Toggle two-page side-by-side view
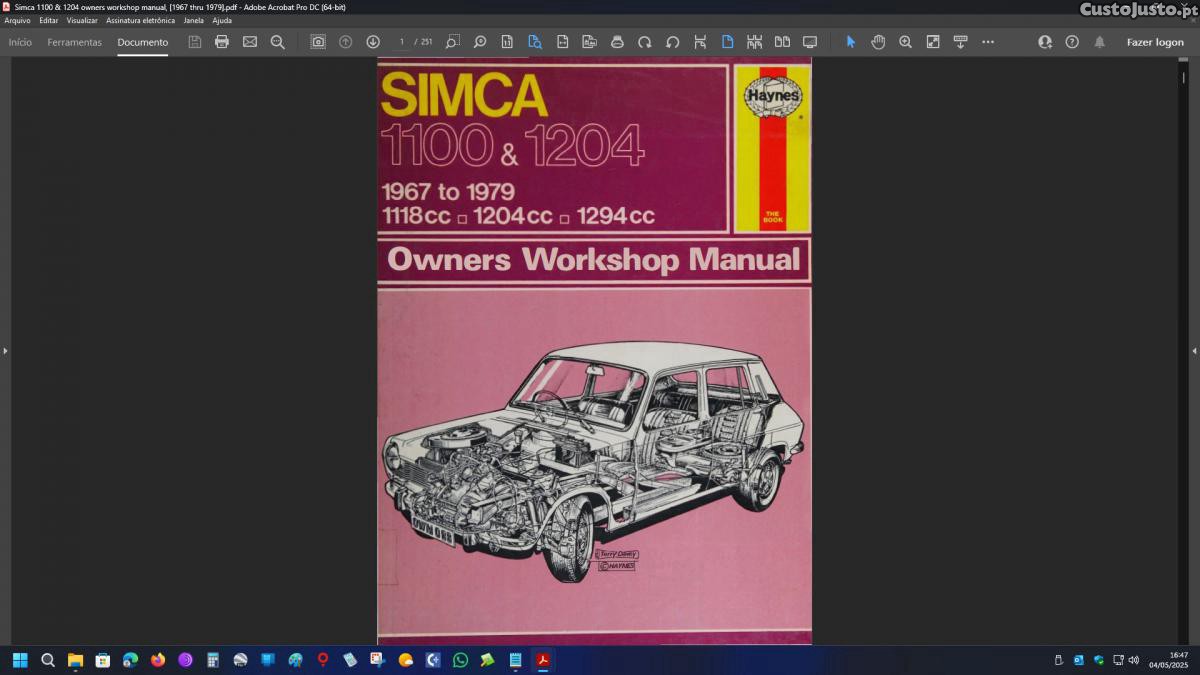Image resolution: width=1200 pixels, height=675 pixels. tap(782, 42)
